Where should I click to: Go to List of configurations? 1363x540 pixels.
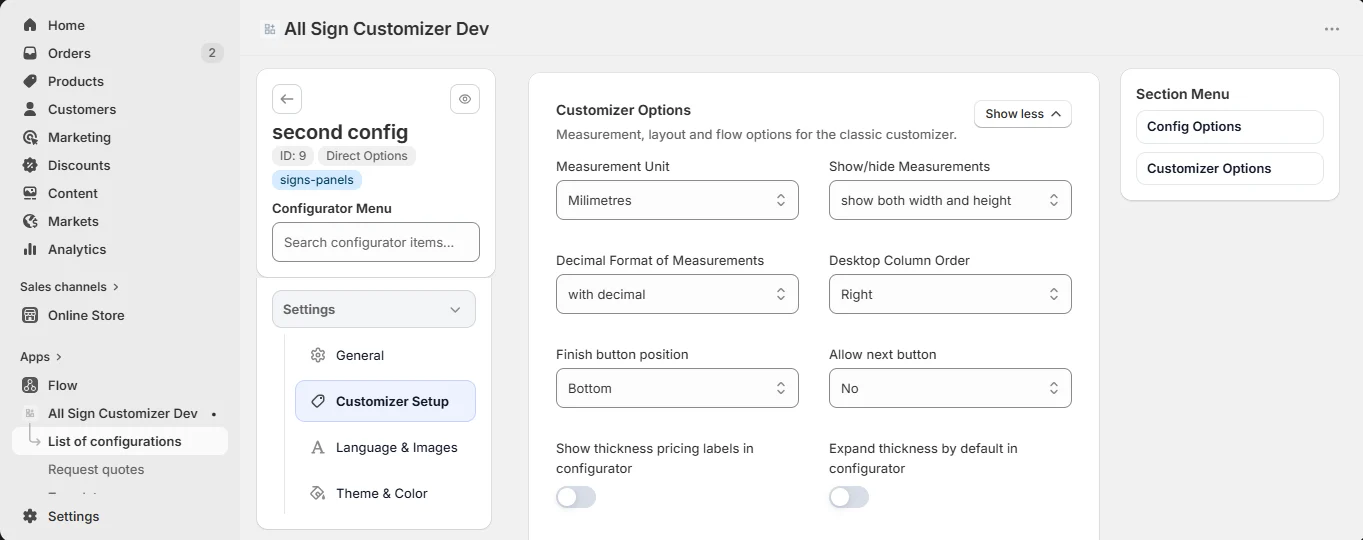[x=120, y=441]
